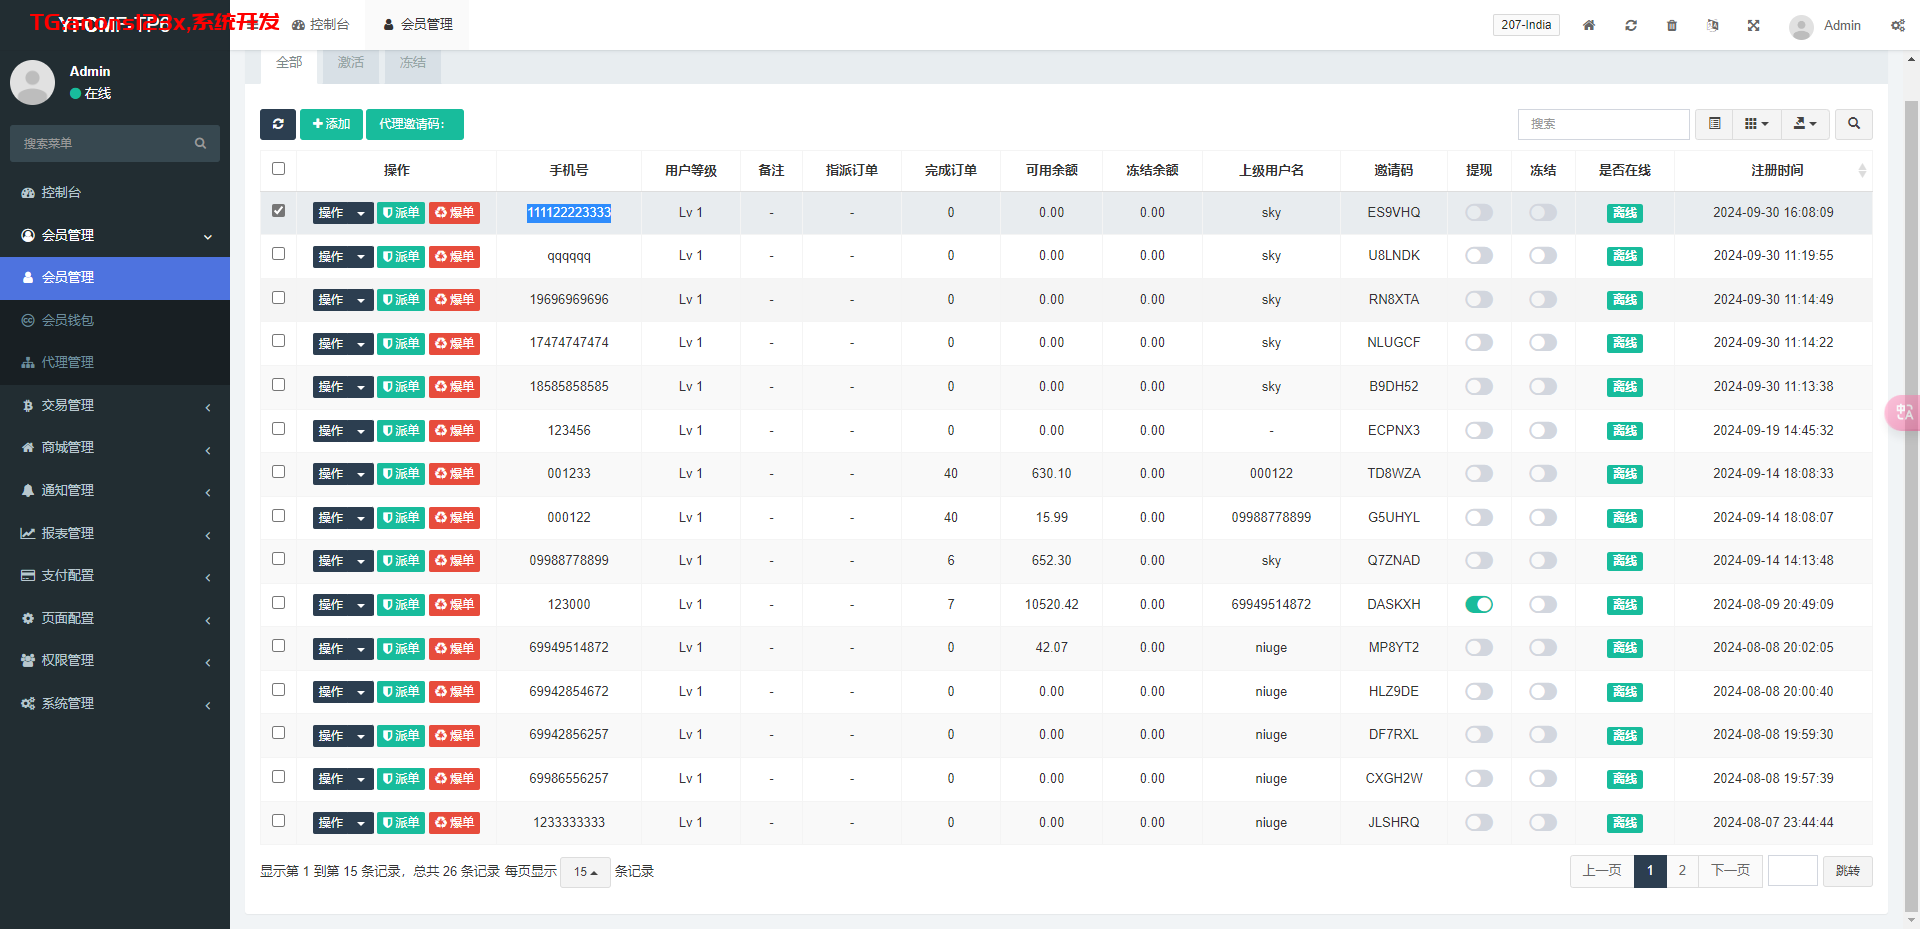
Task: Go to page 2 of records
Action: [1682, 871]
